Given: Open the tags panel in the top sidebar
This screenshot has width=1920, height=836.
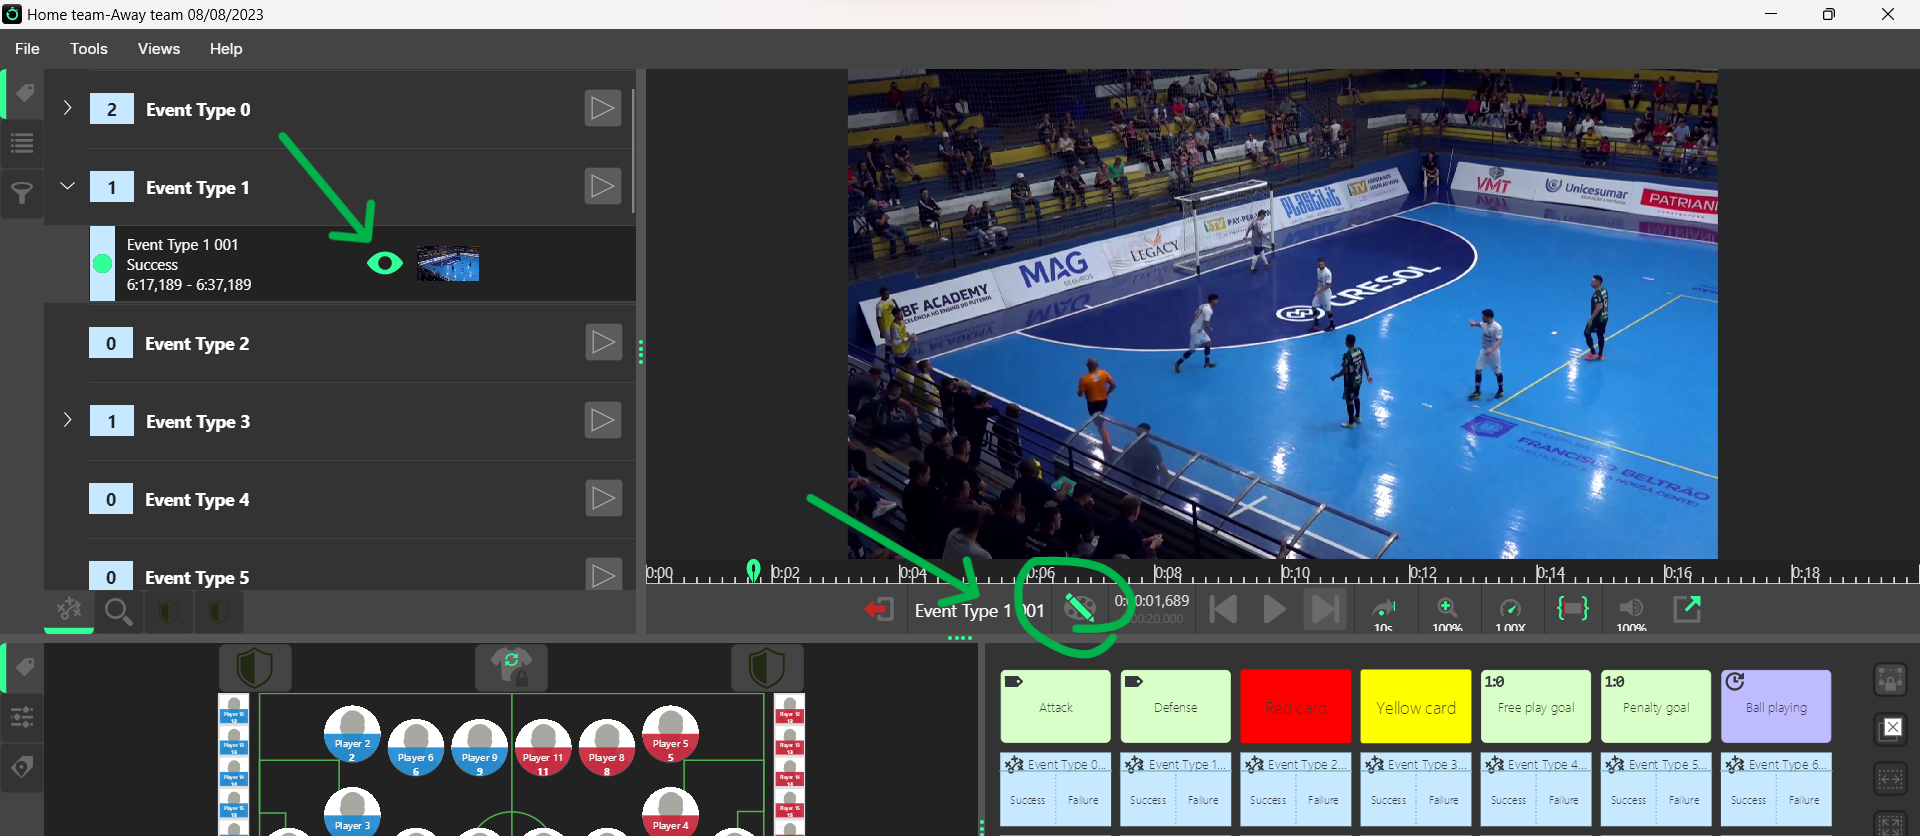Looking at the screenshot, I should click(24, 93).
